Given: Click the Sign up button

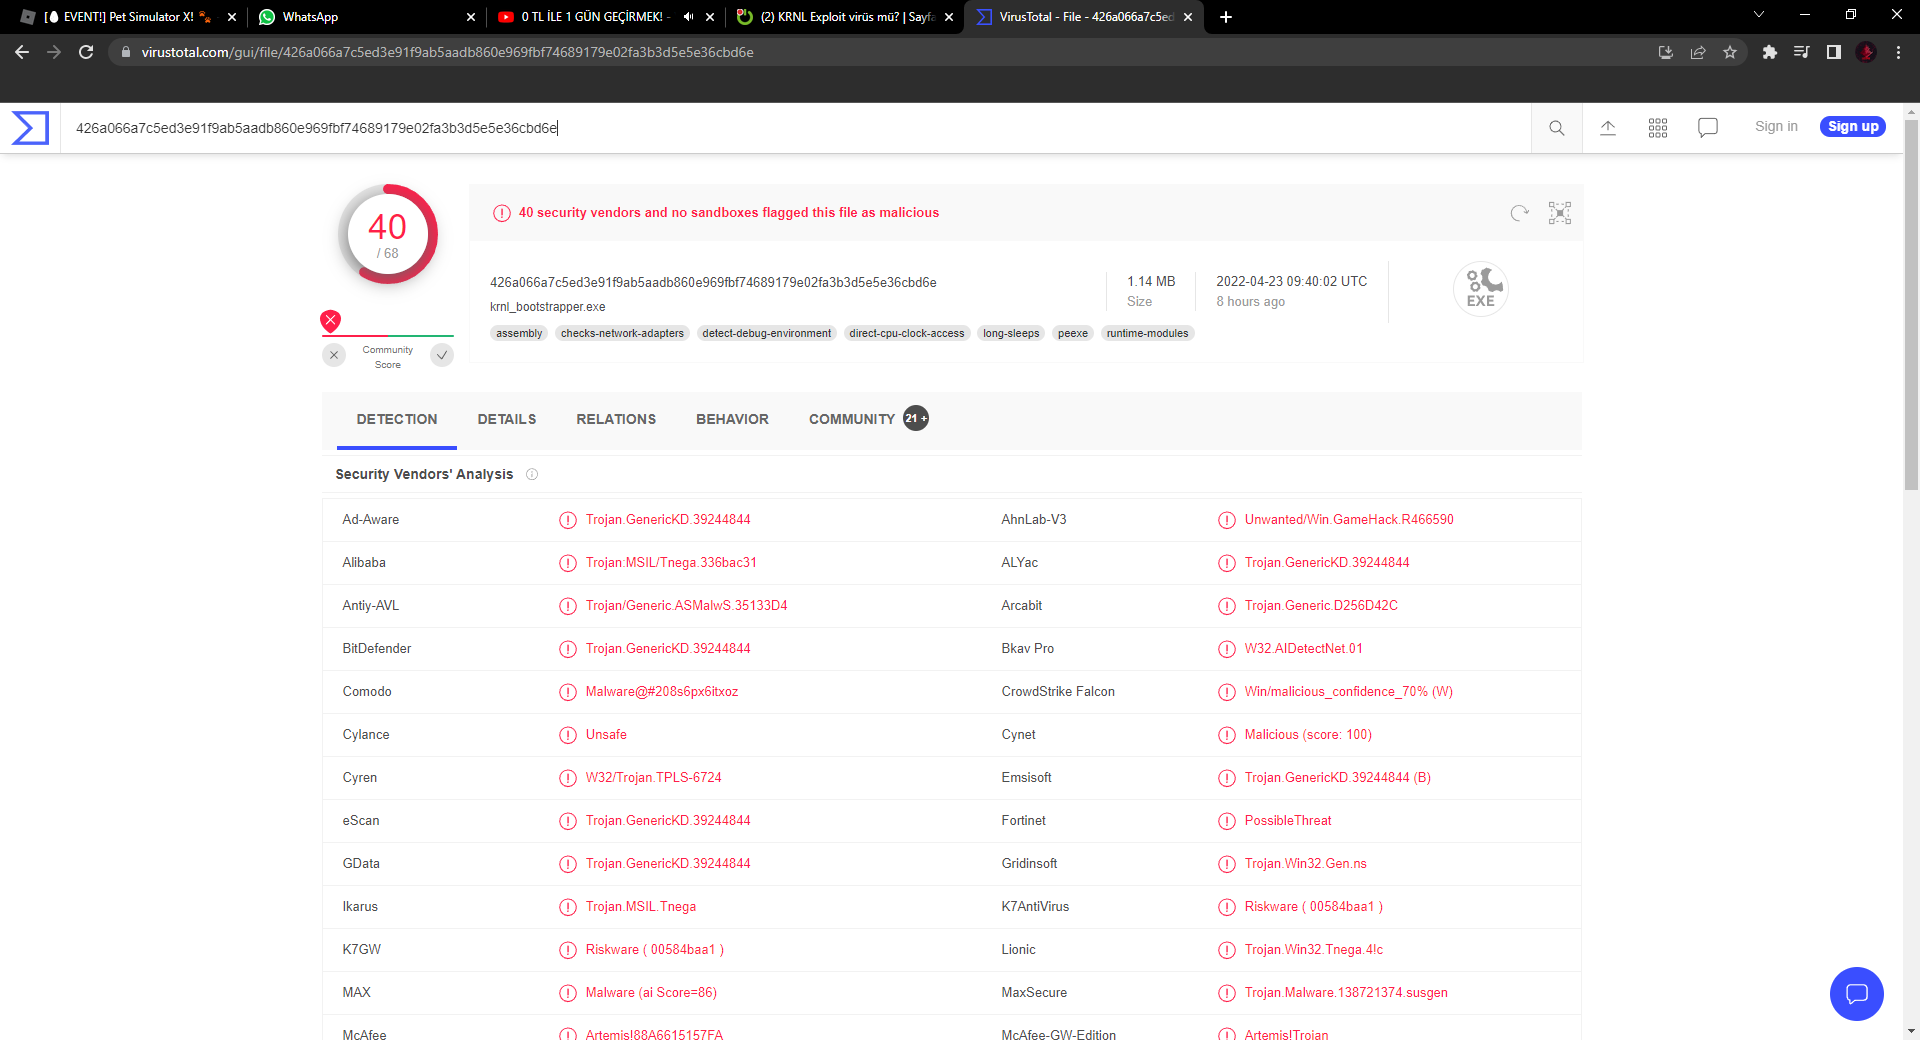Looking at the screenshot, I should [x=1853, y=127].
